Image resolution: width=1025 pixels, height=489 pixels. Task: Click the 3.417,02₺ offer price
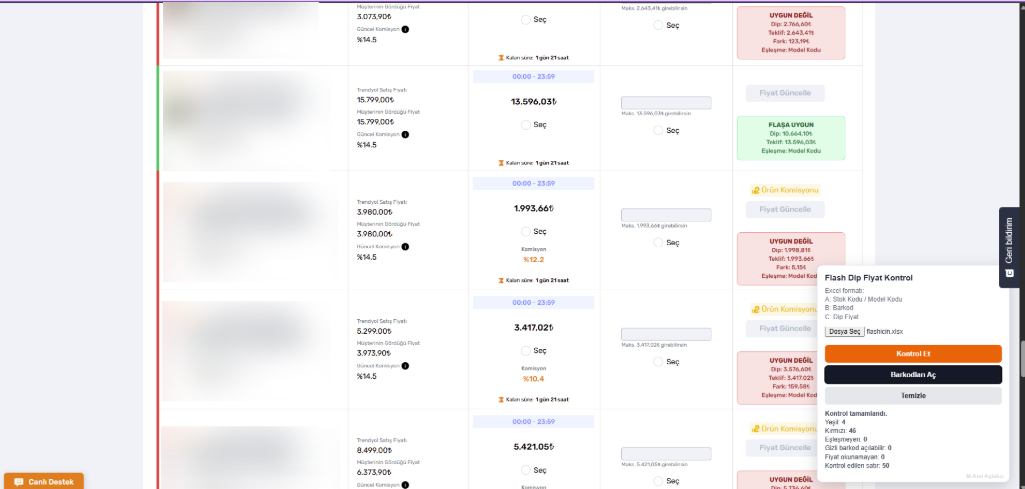click(533, 328)
